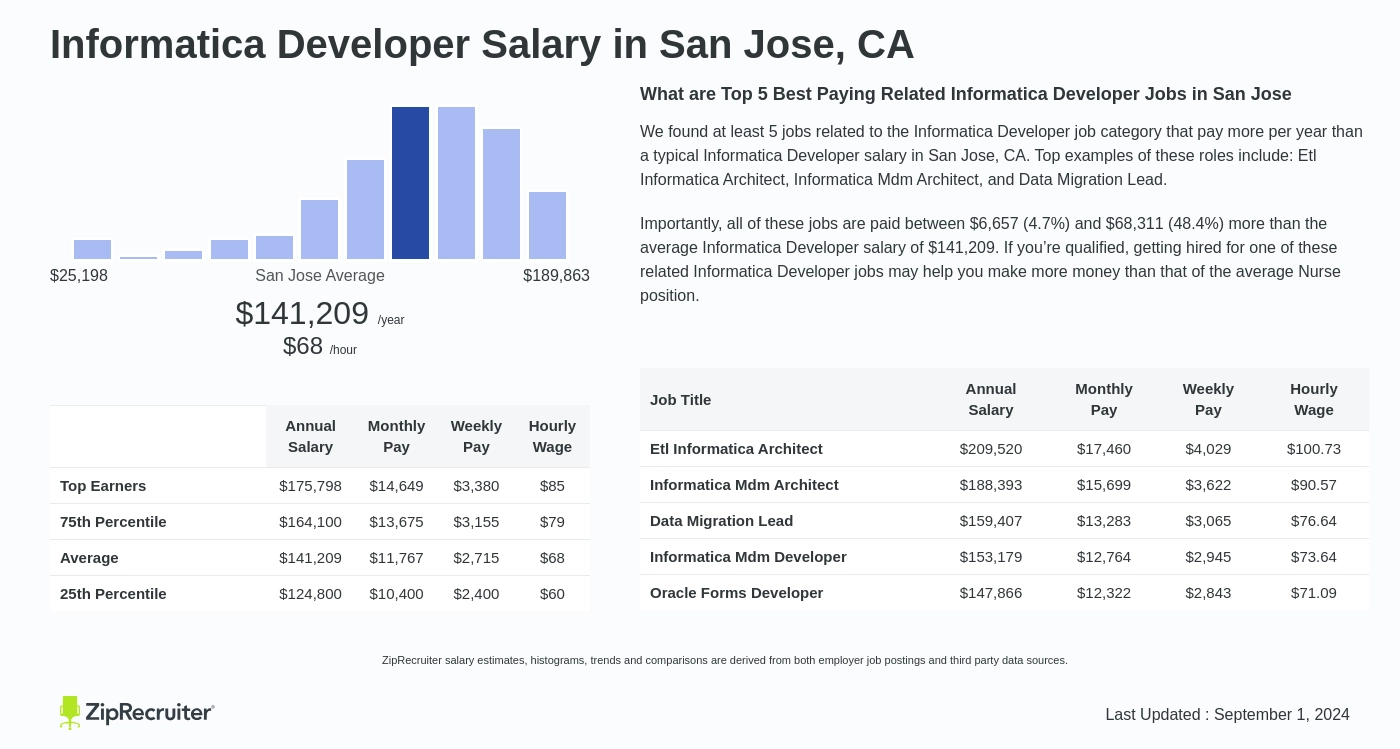The image size is (1400, 749).
Task: Click the Last Updated September 1, 2024 text
Action: tap(1227, 714)
